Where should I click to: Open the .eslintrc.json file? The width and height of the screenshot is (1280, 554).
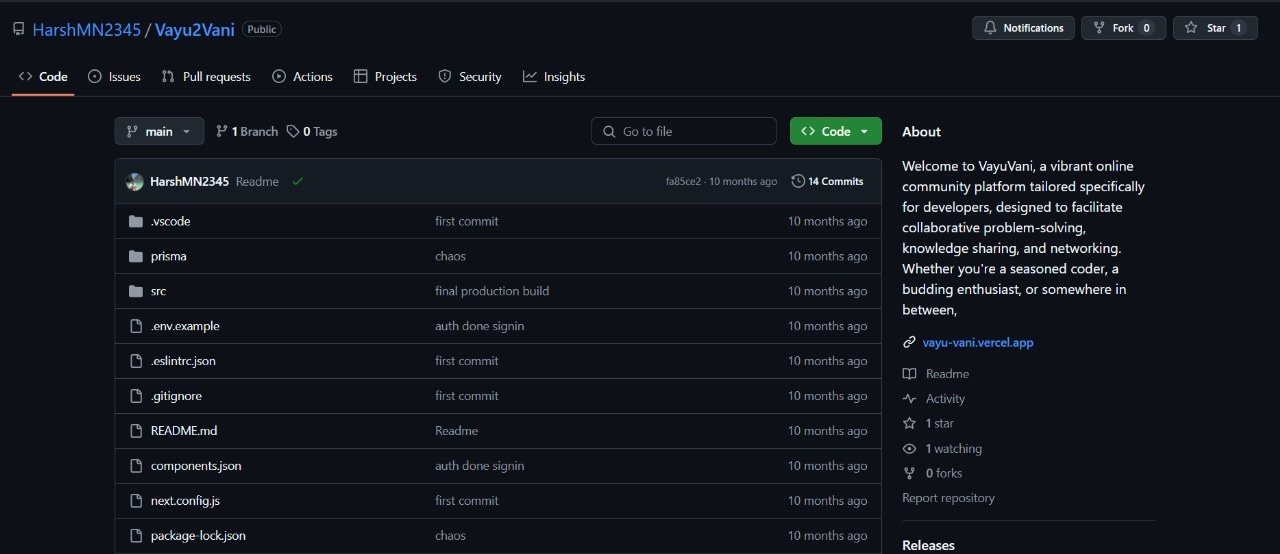coord(183,361)
